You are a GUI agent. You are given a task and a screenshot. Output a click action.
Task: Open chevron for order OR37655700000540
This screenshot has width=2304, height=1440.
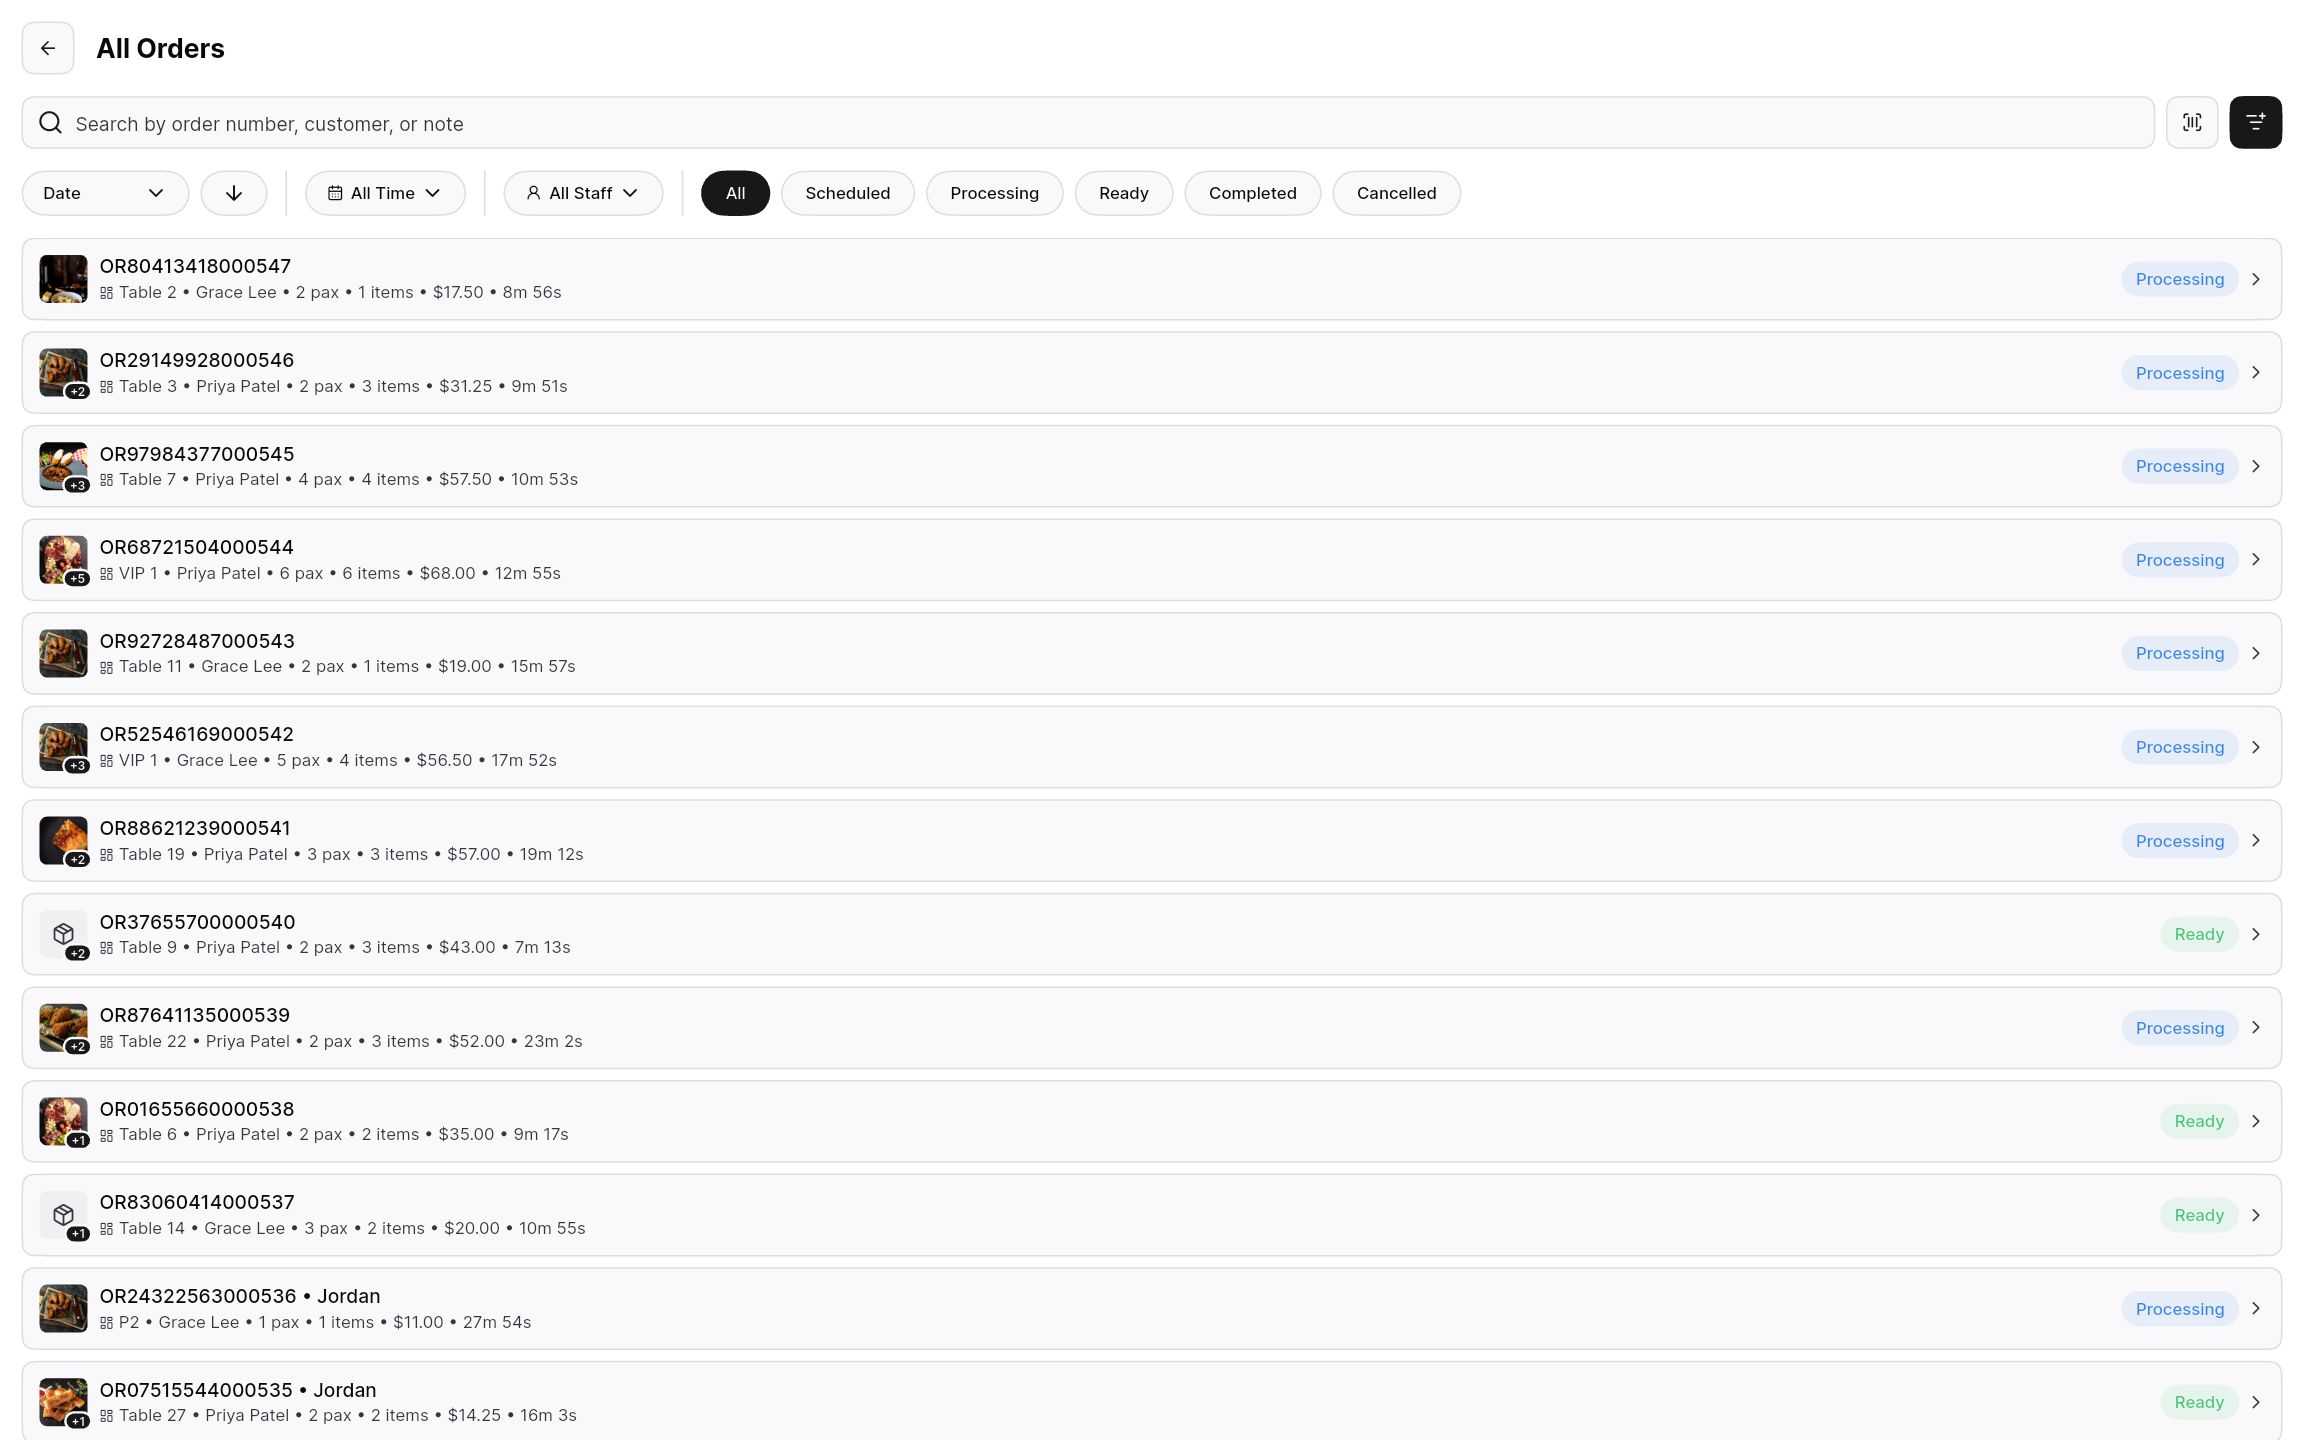[x=2256, y=934]
